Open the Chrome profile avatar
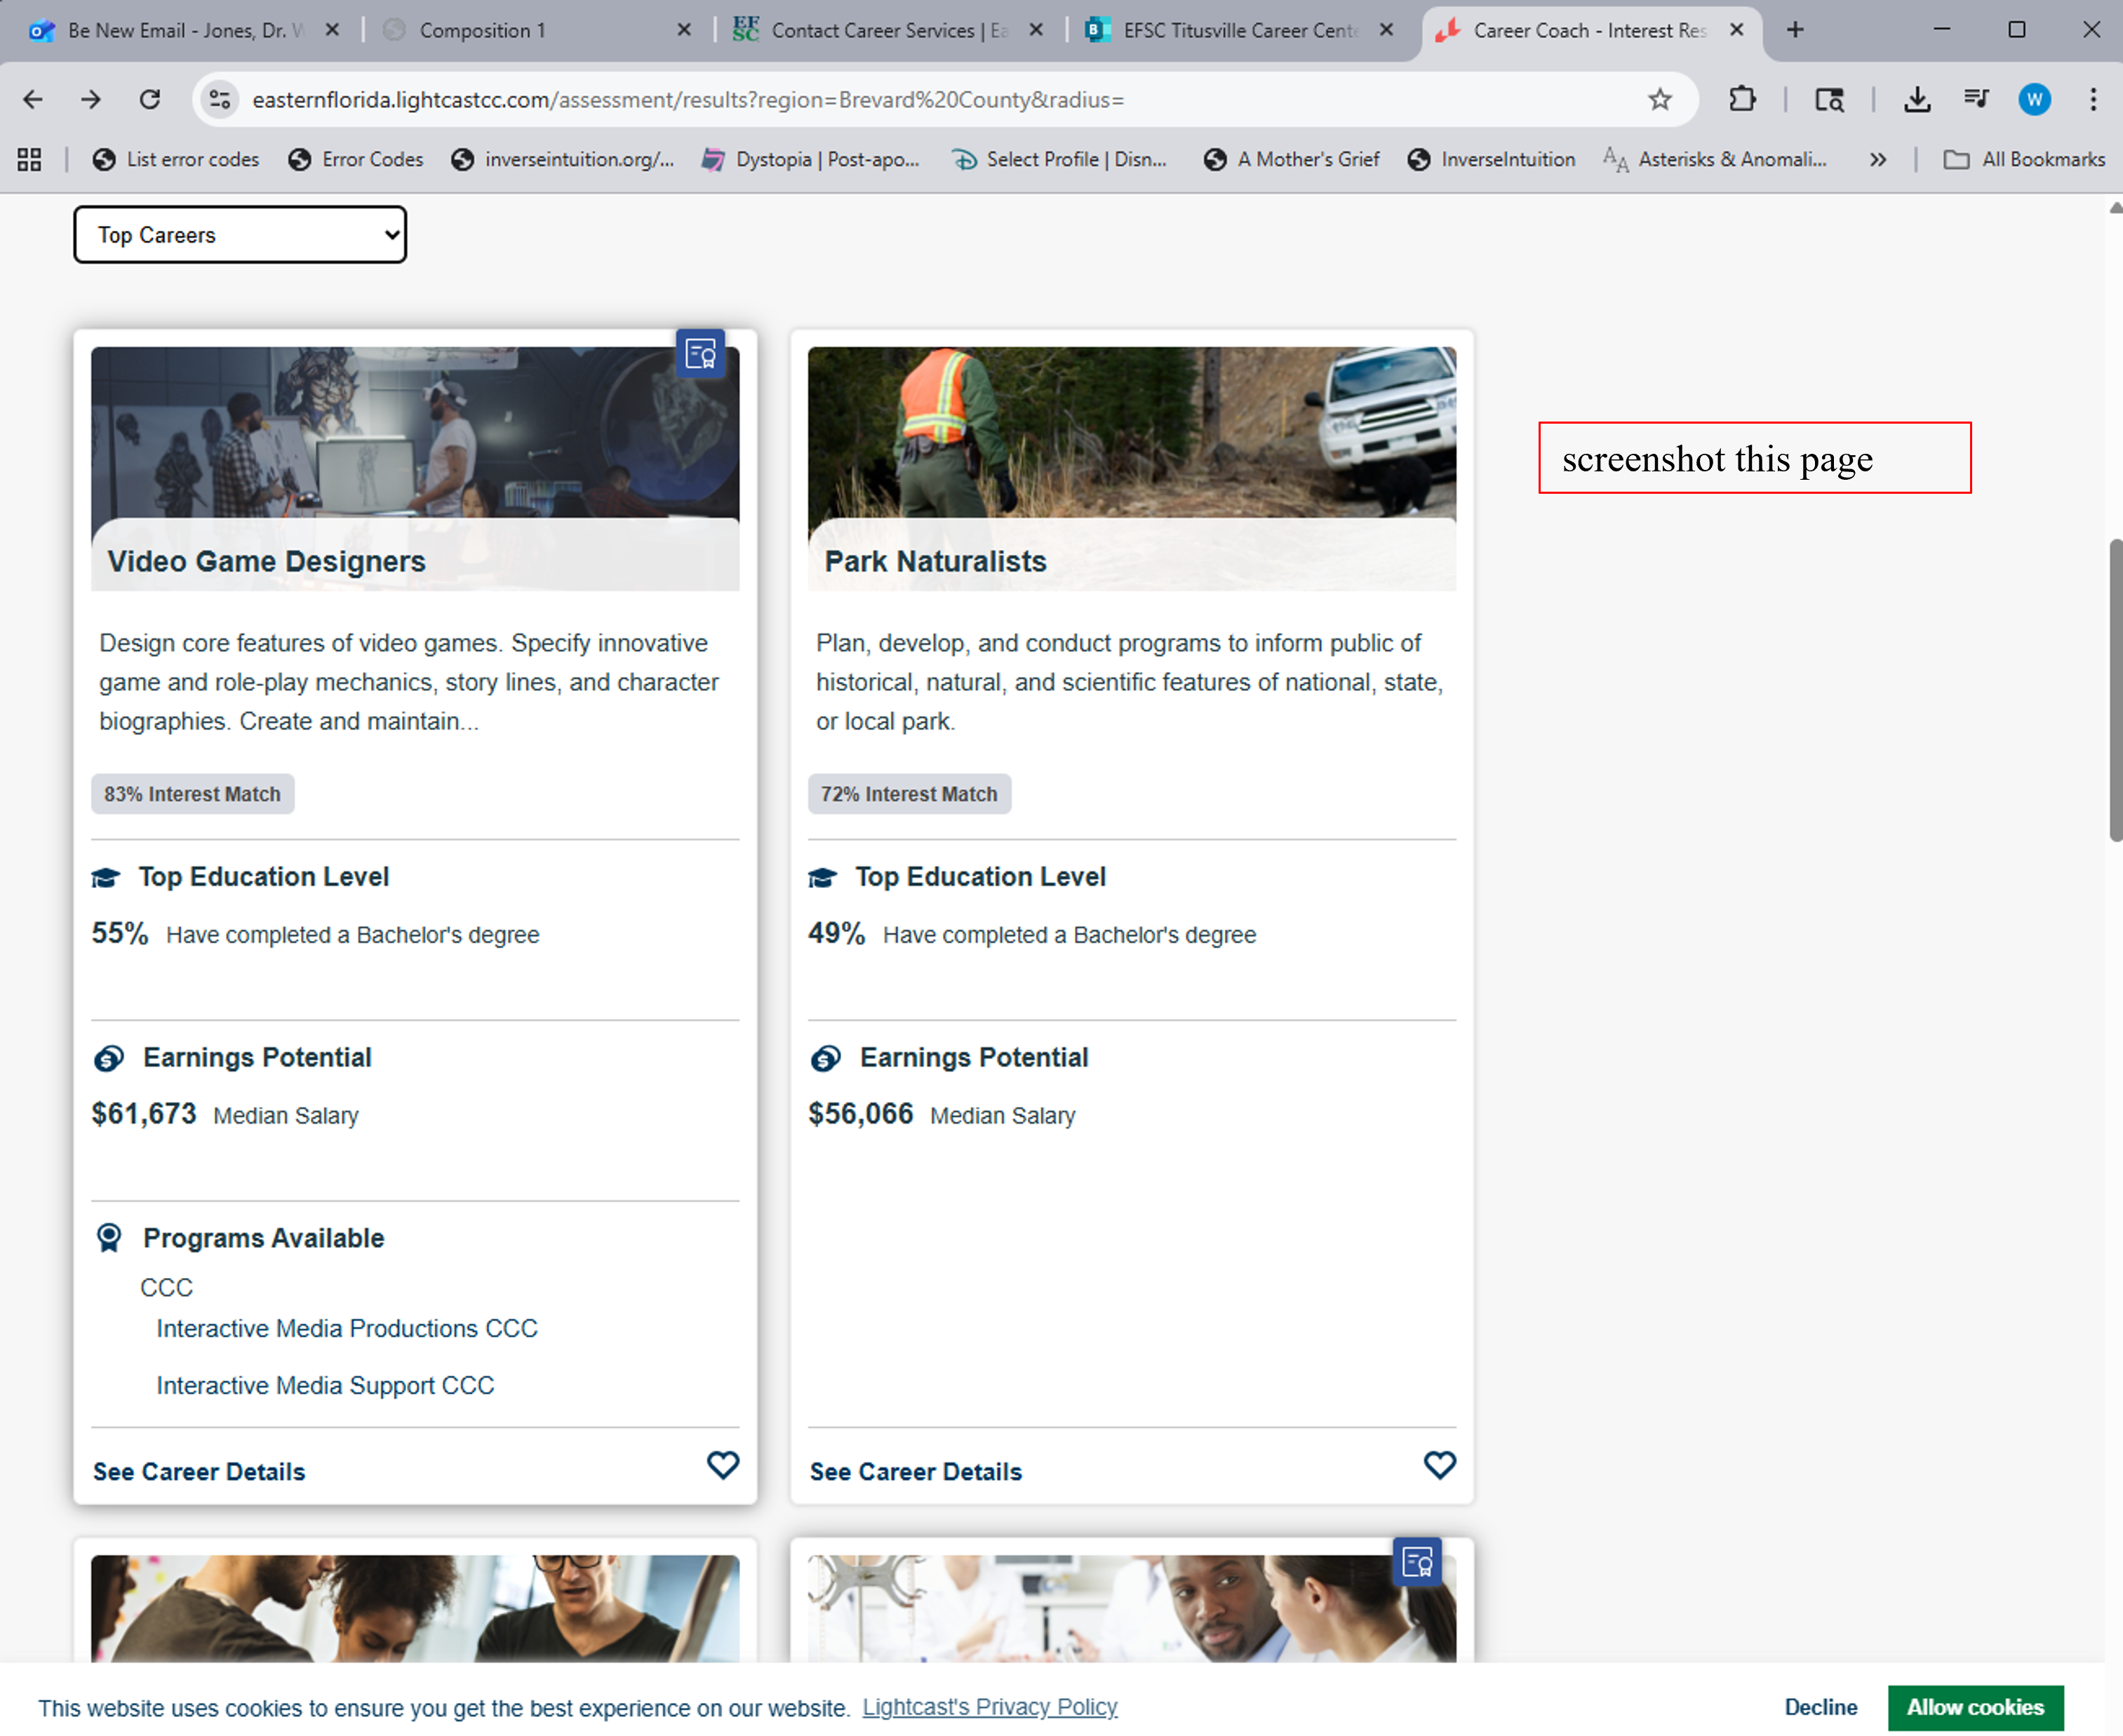This screenshot has height=1736, width=2123. [2034, 100]
